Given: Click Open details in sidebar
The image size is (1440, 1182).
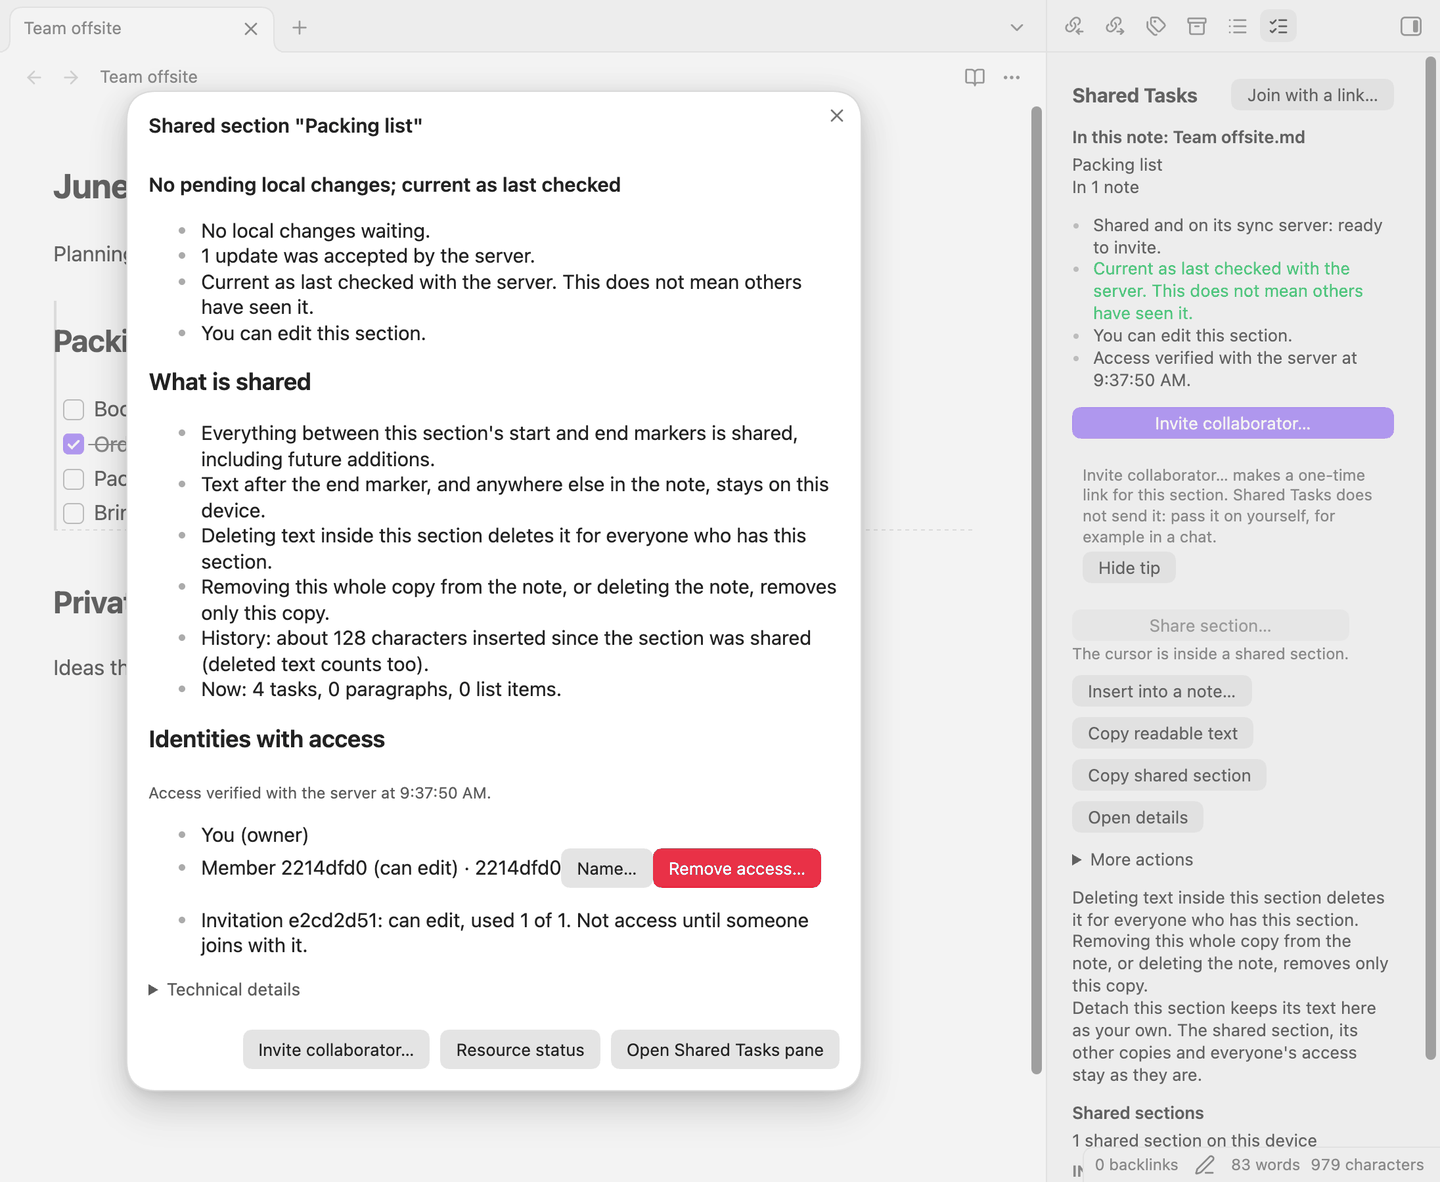Looking at the screenshot, I should (1138, 818).
